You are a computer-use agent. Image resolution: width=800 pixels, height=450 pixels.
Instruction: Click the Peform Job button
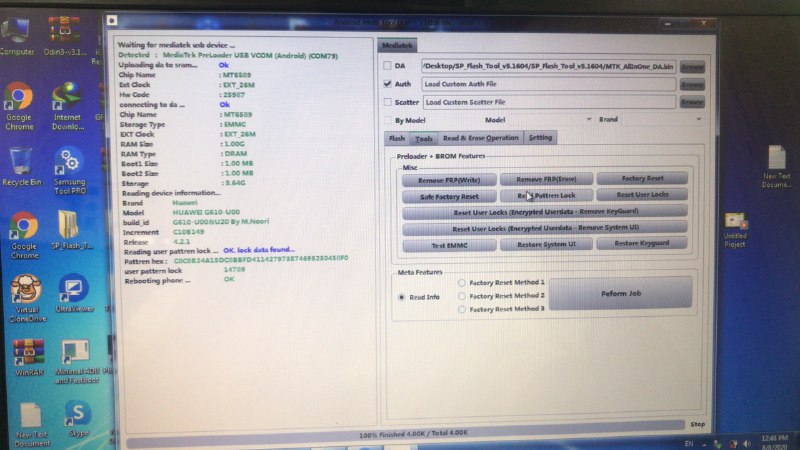pyautogui.click(x=620, y=293)
